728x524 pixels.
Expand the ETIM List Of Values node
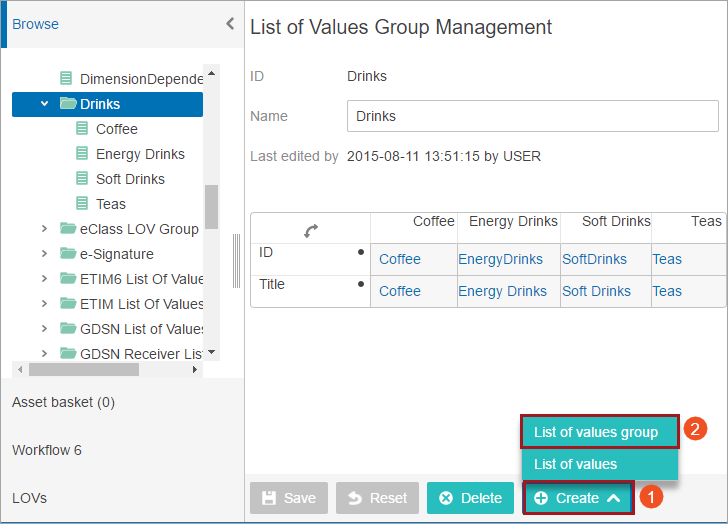45,304
